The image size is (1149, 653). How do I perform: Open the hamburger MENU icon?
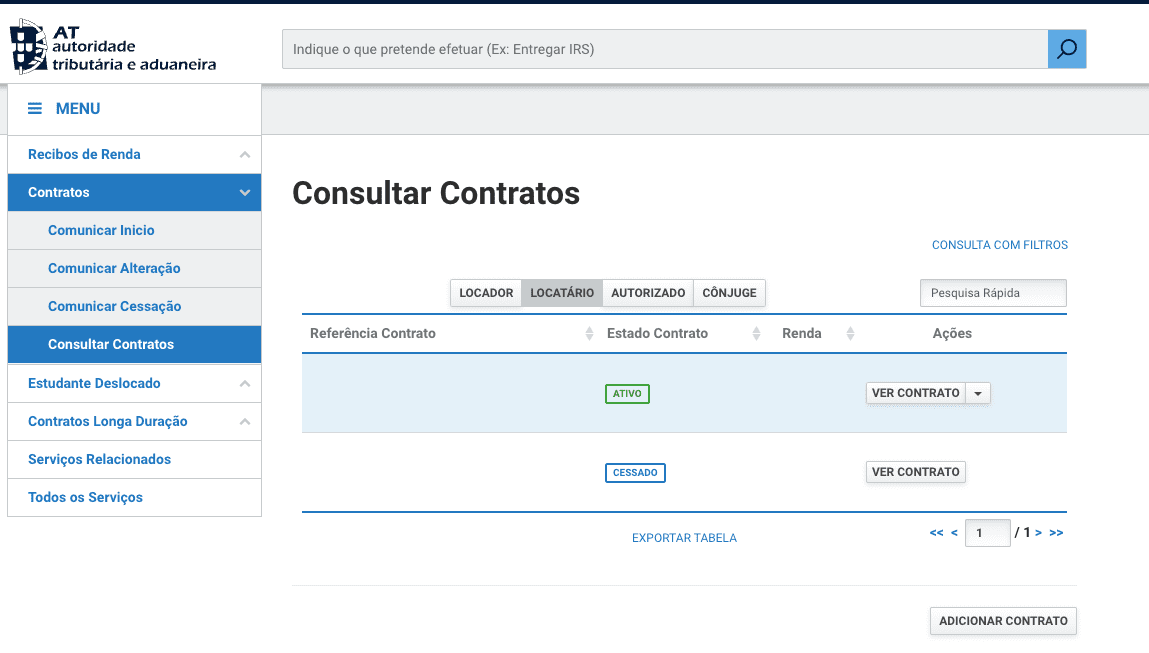[34, 108]
